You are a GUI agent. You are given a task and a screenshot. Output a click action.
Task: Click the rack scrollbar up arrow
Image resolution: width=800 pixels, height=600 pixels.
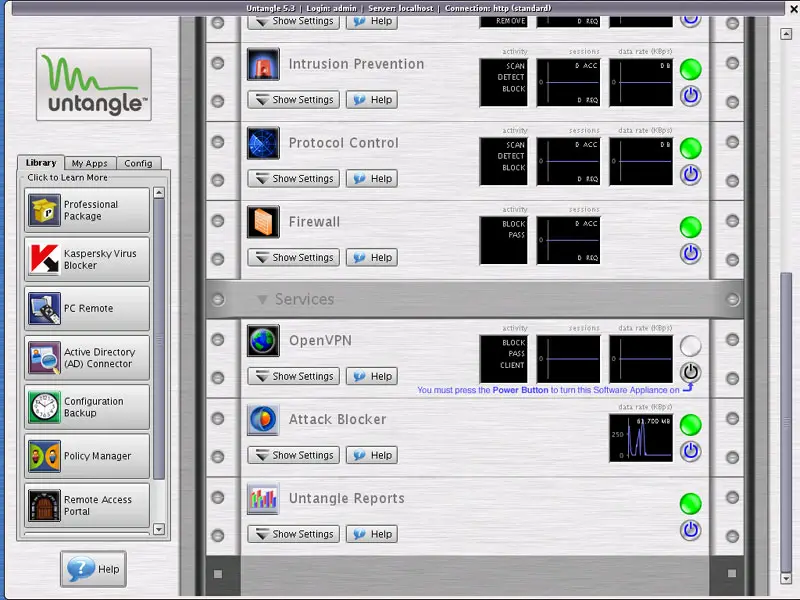pos(786,34)
